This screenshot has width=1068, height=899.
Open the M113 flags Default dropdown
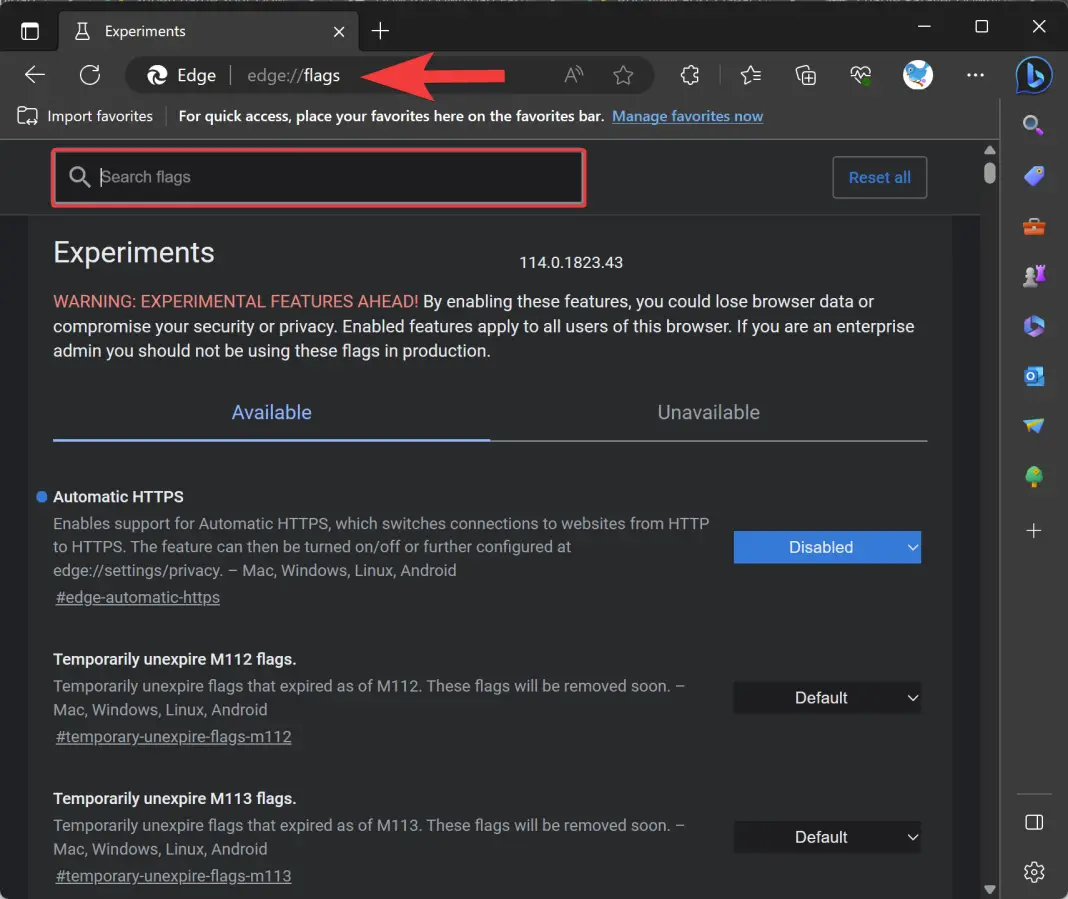click(x=827, y=837)
